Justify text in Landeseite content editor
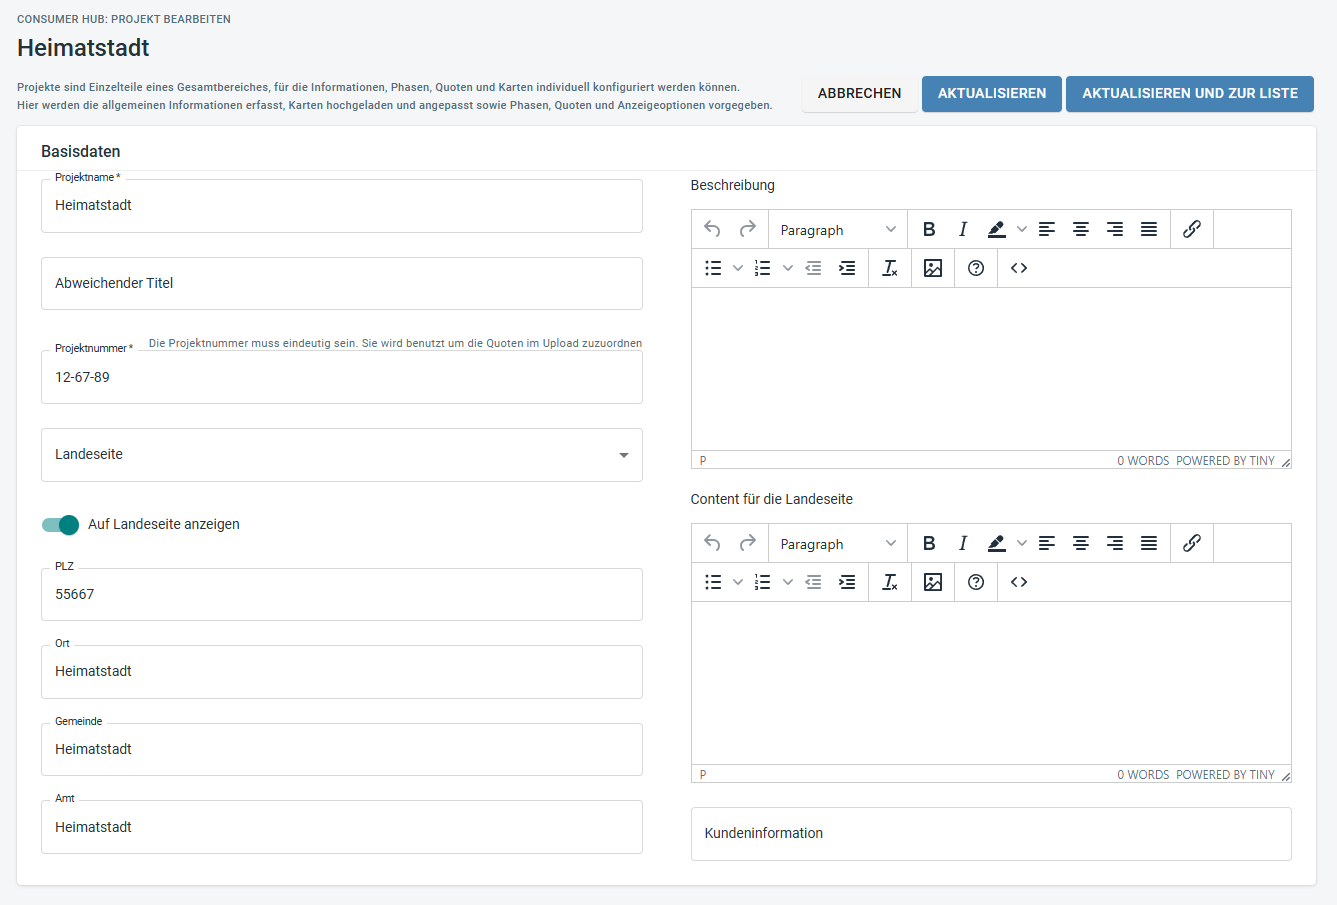 (1149, 543)
